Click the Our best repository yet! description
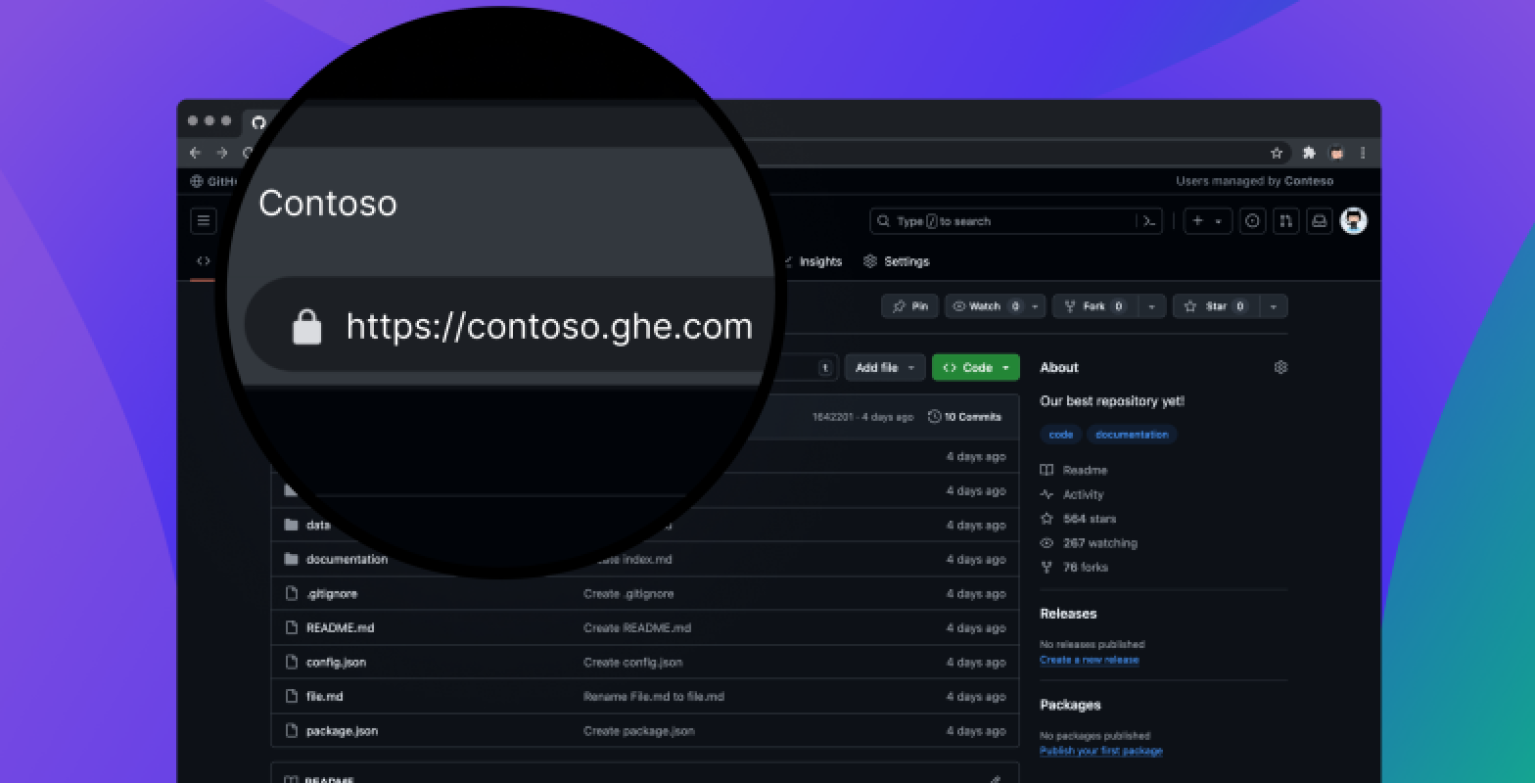The width and height of the screenshot is (1535, 783). 1112,401
